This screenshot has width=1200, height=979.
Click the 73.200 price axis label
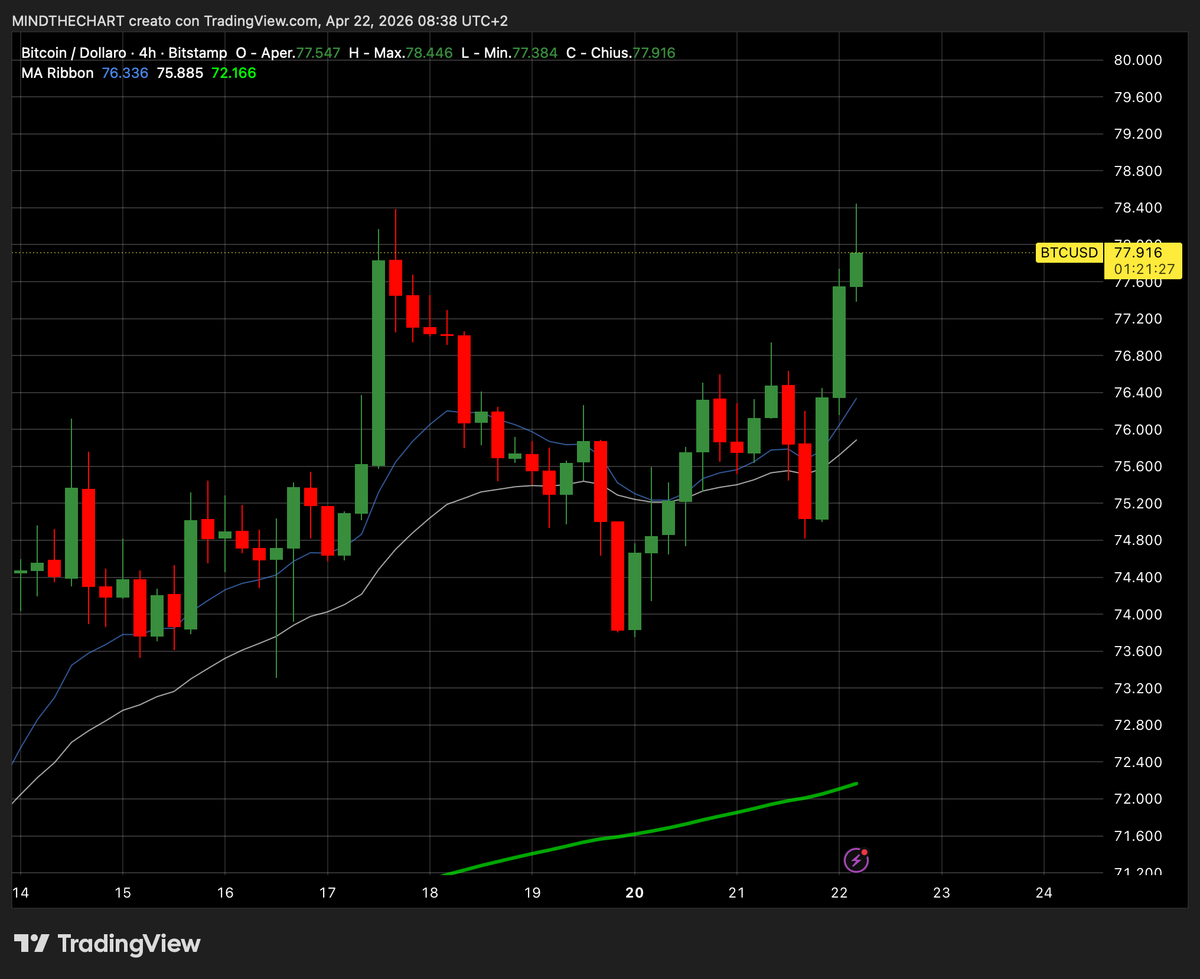click(1137, 688)
